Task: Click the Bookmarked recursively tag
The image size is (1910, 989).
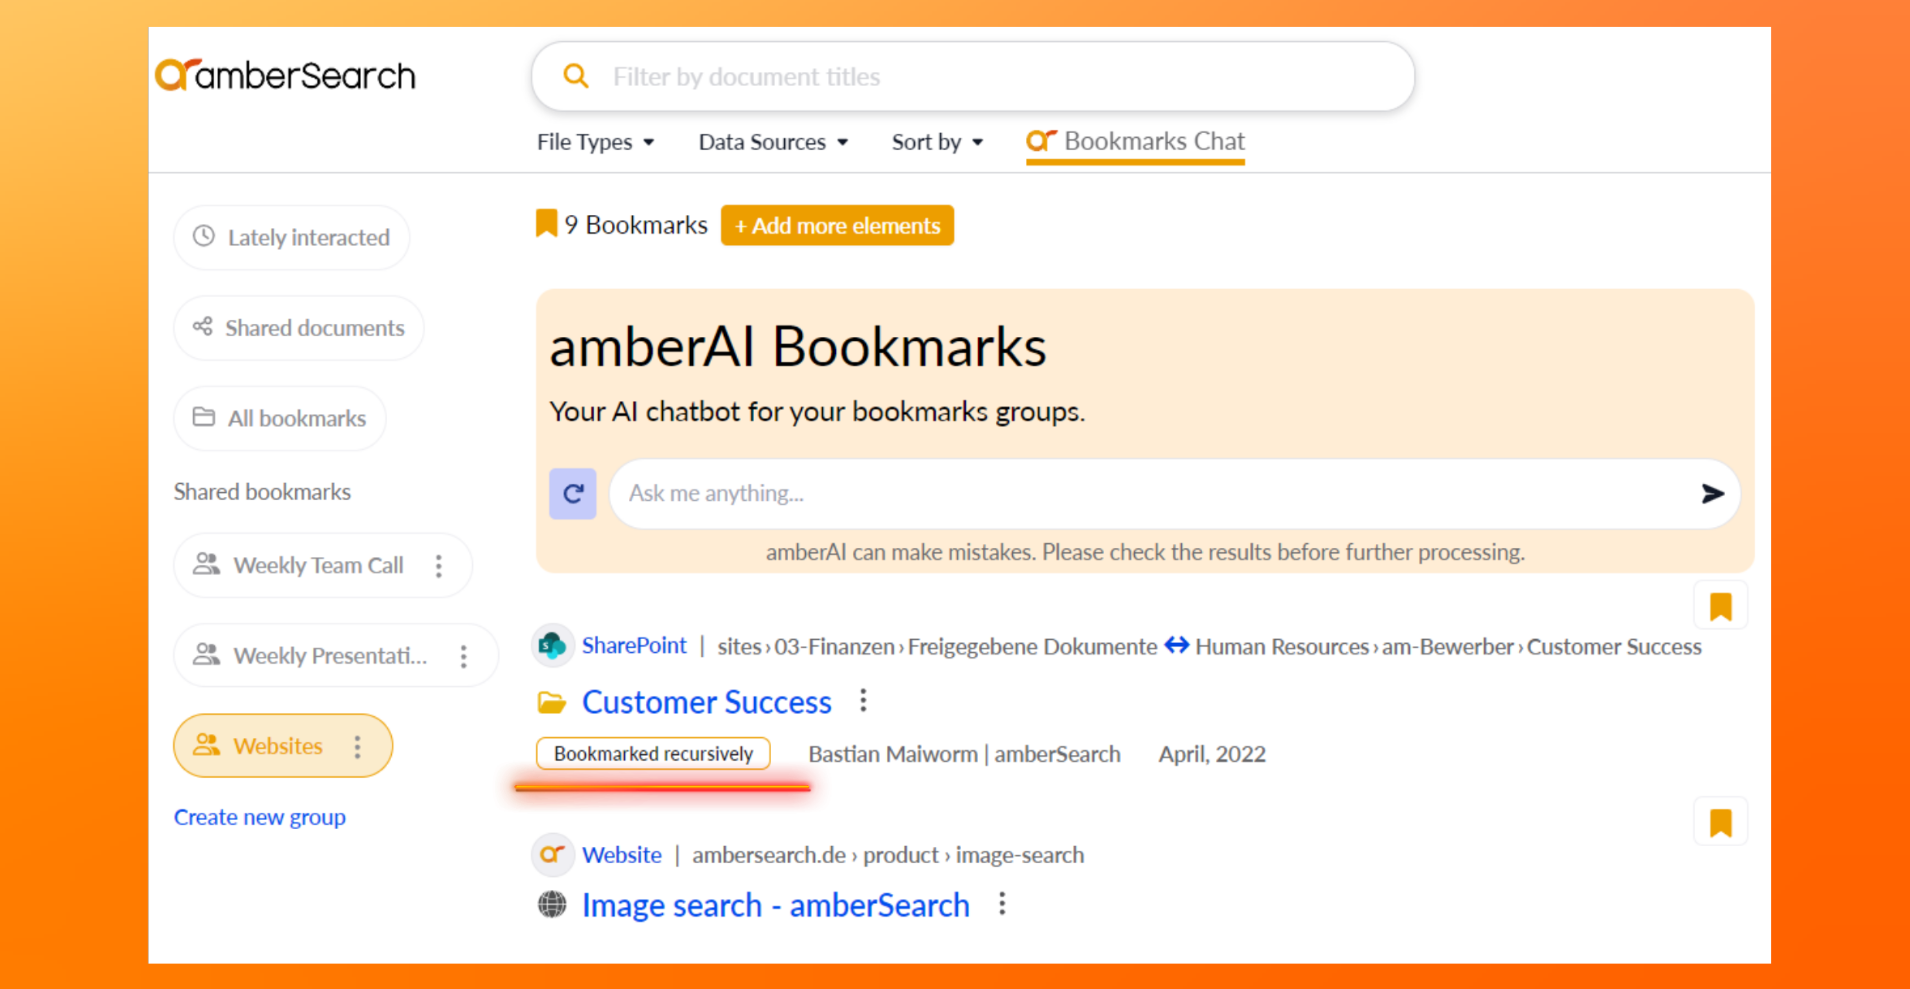Action: pyautogui.click(x=653, y=754)
